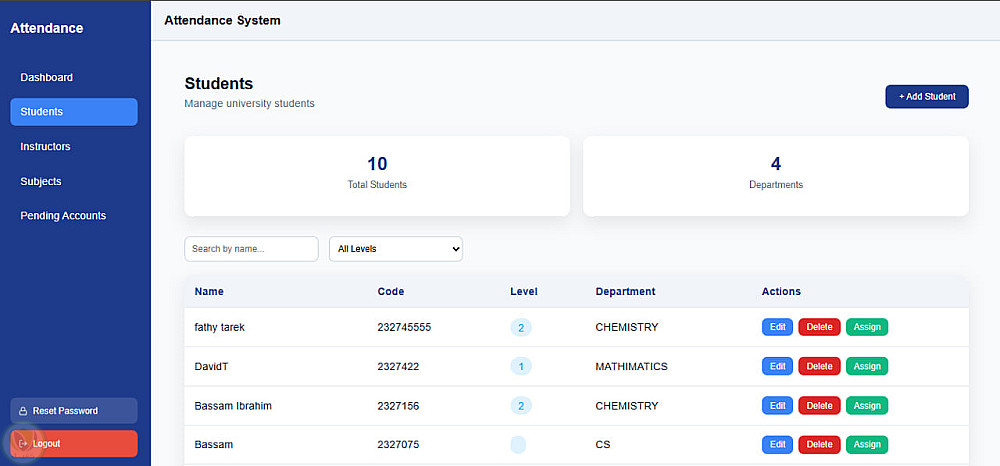Click the Search by name field
Screen dimensions: 1000x466
tap(251, 249)
